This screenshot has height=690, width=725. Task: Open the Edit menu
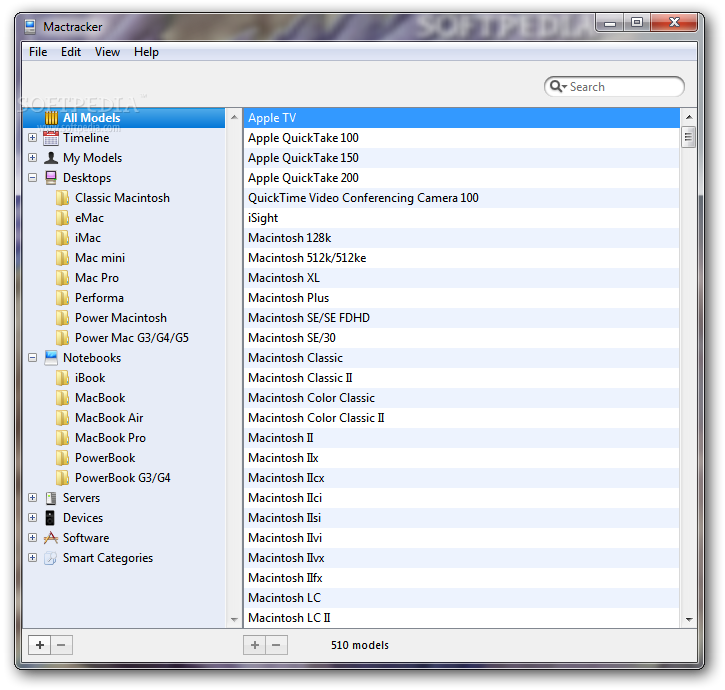click(x=71, y=52)
